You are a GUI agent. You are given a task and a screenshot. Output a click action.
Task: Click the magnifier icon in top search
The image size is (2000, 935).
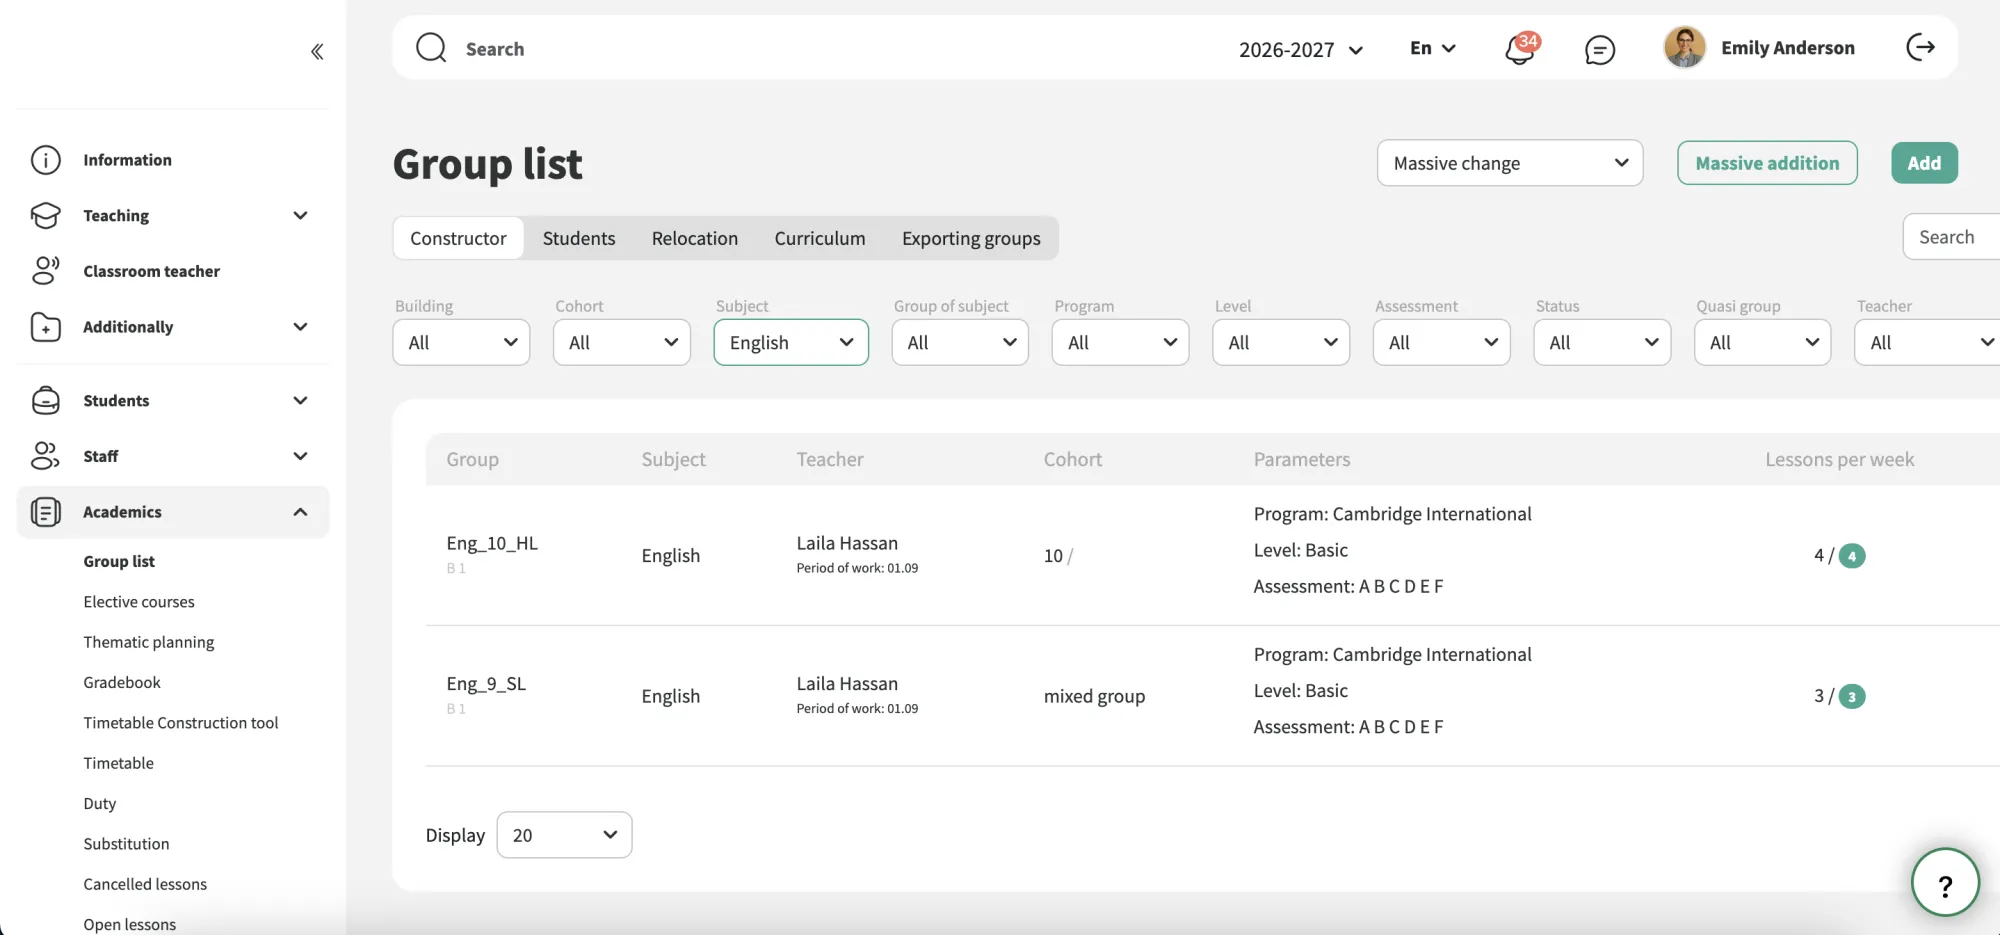(431, 48)
